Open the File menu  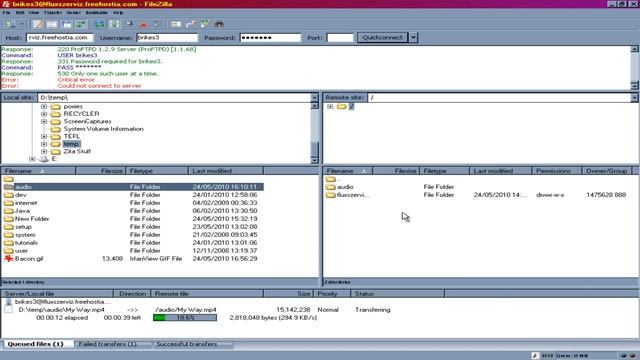click(x=7, y=13)
